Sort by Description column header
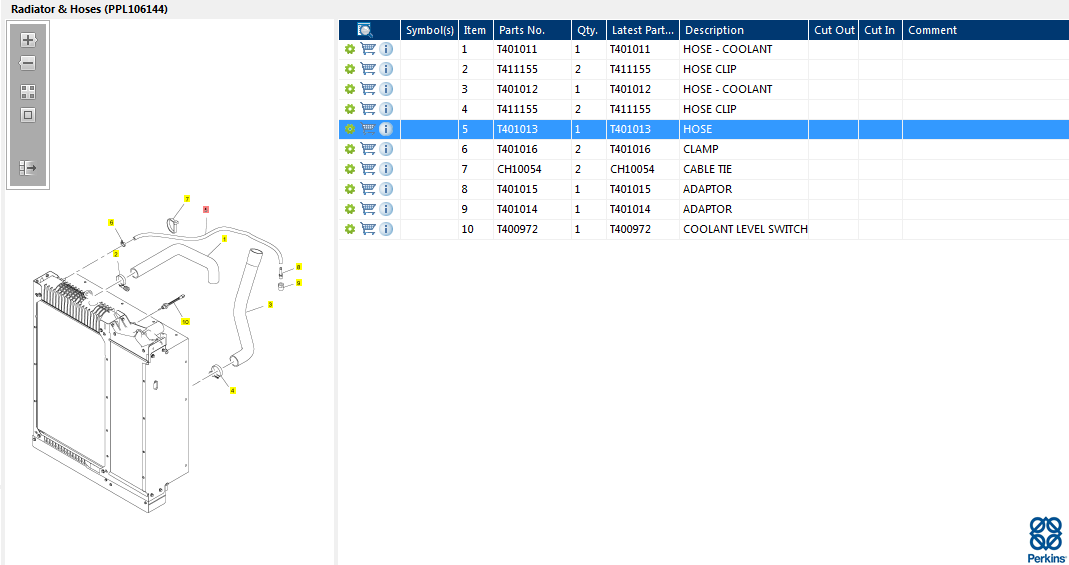Image resolution: width=1069 pixels, height=565 pixels. (744, 30)
